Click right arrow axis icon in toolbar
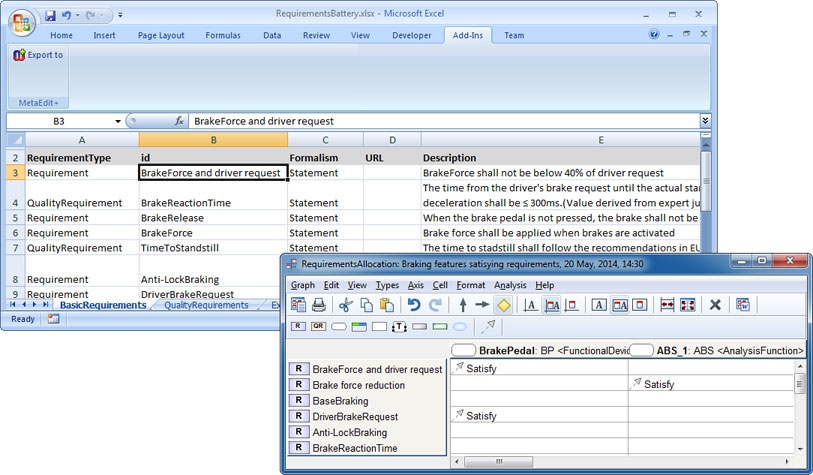 click(x=482, y=305)
